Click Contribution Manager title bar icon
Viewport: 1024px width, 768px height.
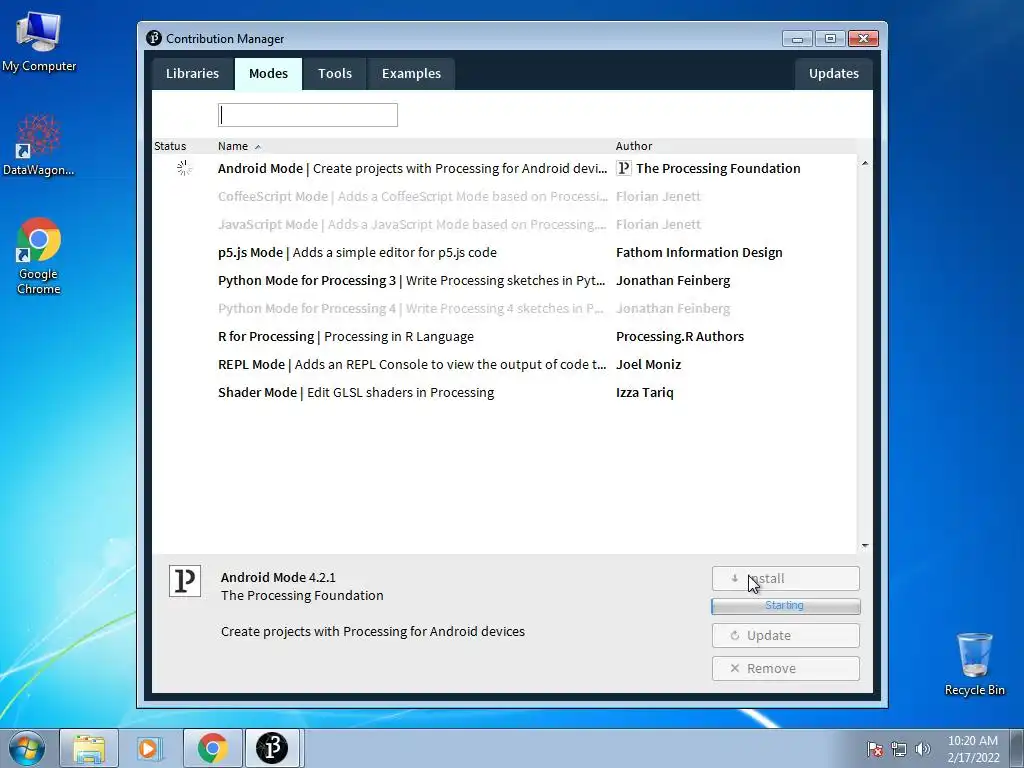coord(154,38)
